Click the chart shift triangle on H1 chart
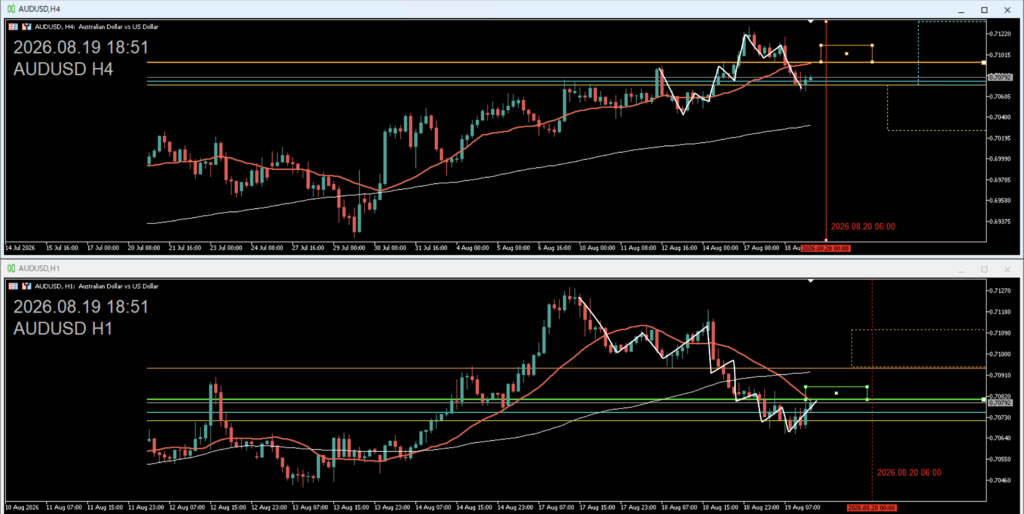 click(x=810, y=281)
